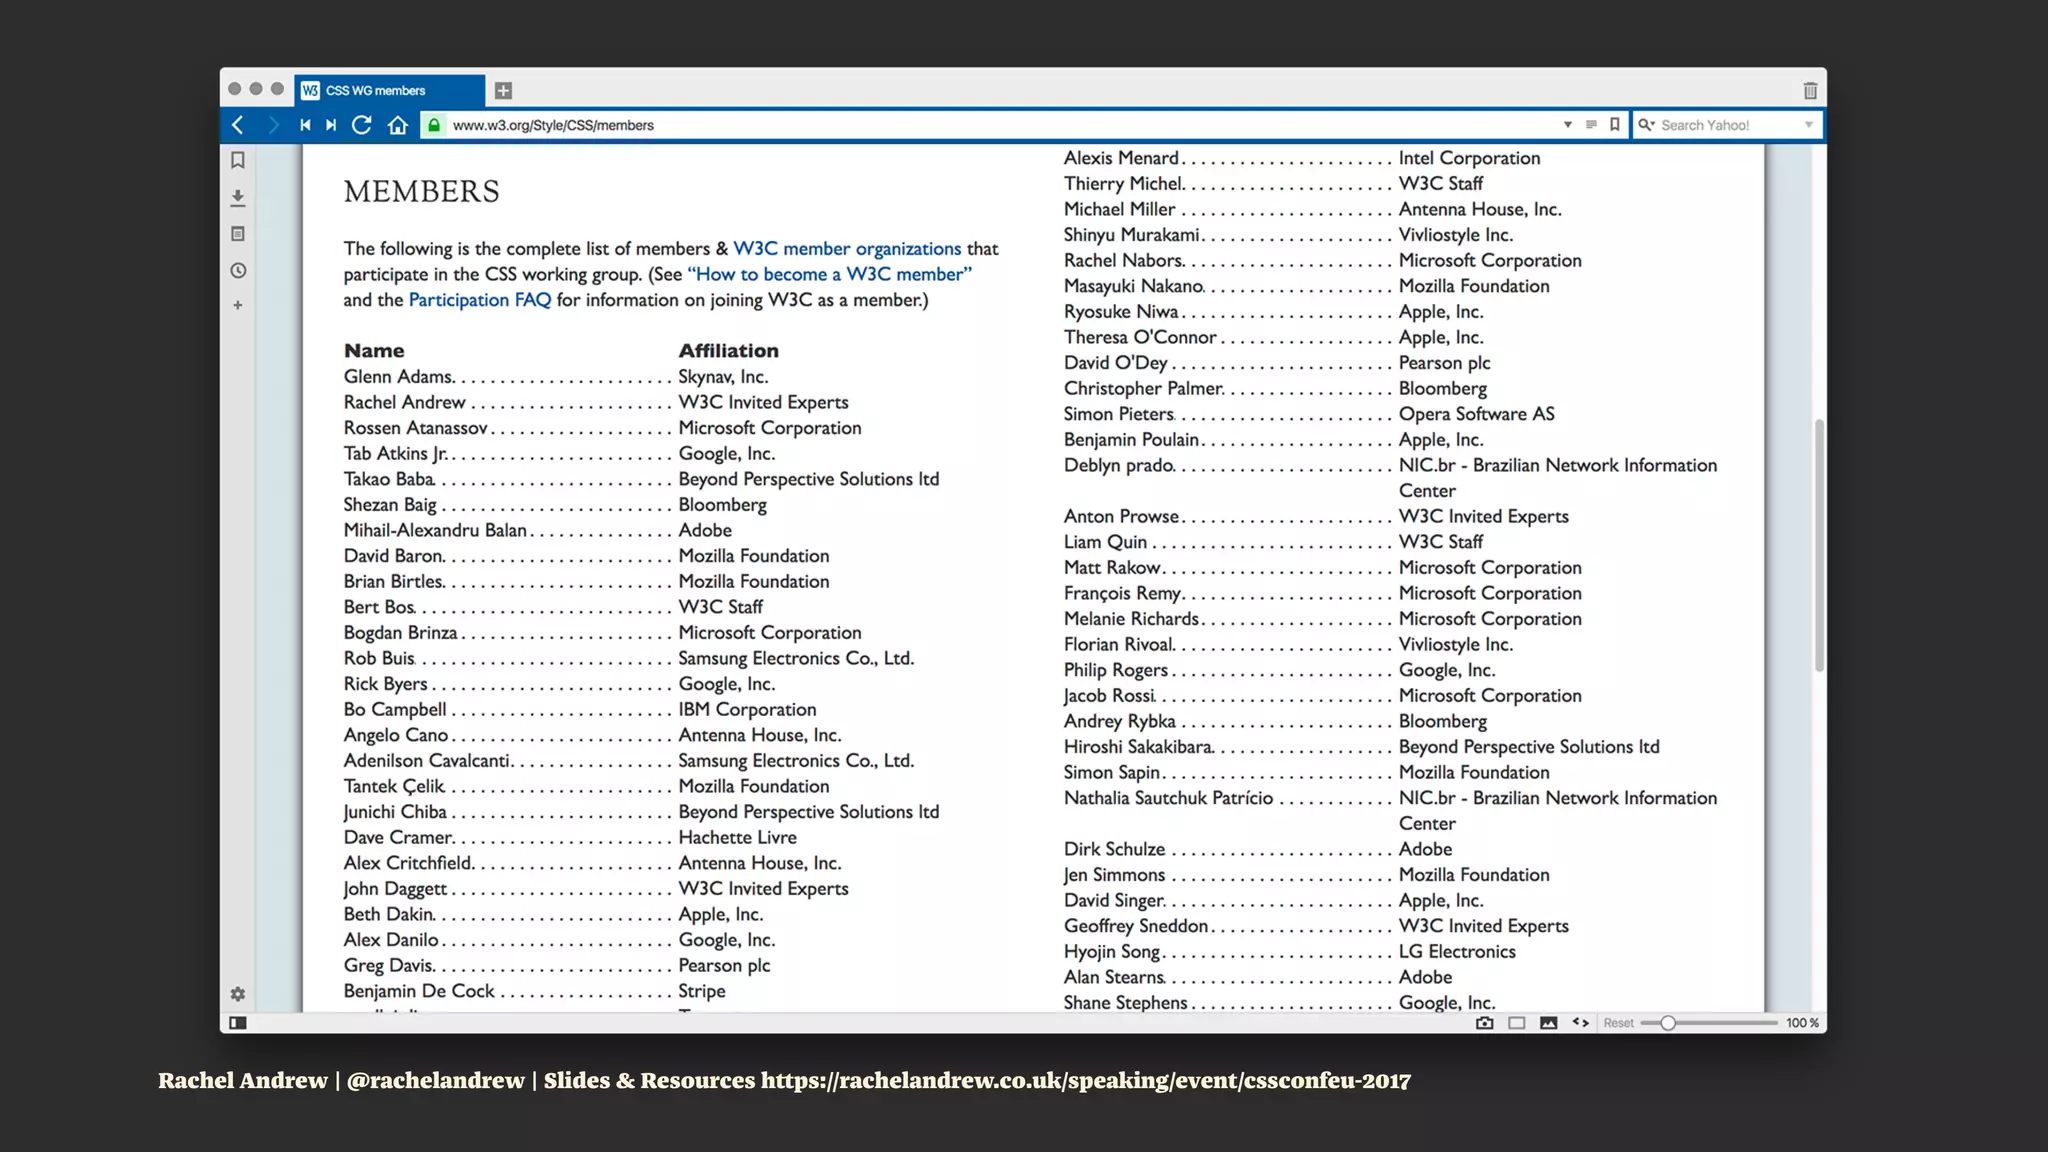This screenshot has height=1152, width=2048.
Task: Open the Notes side panel
Action: point(238,234)
